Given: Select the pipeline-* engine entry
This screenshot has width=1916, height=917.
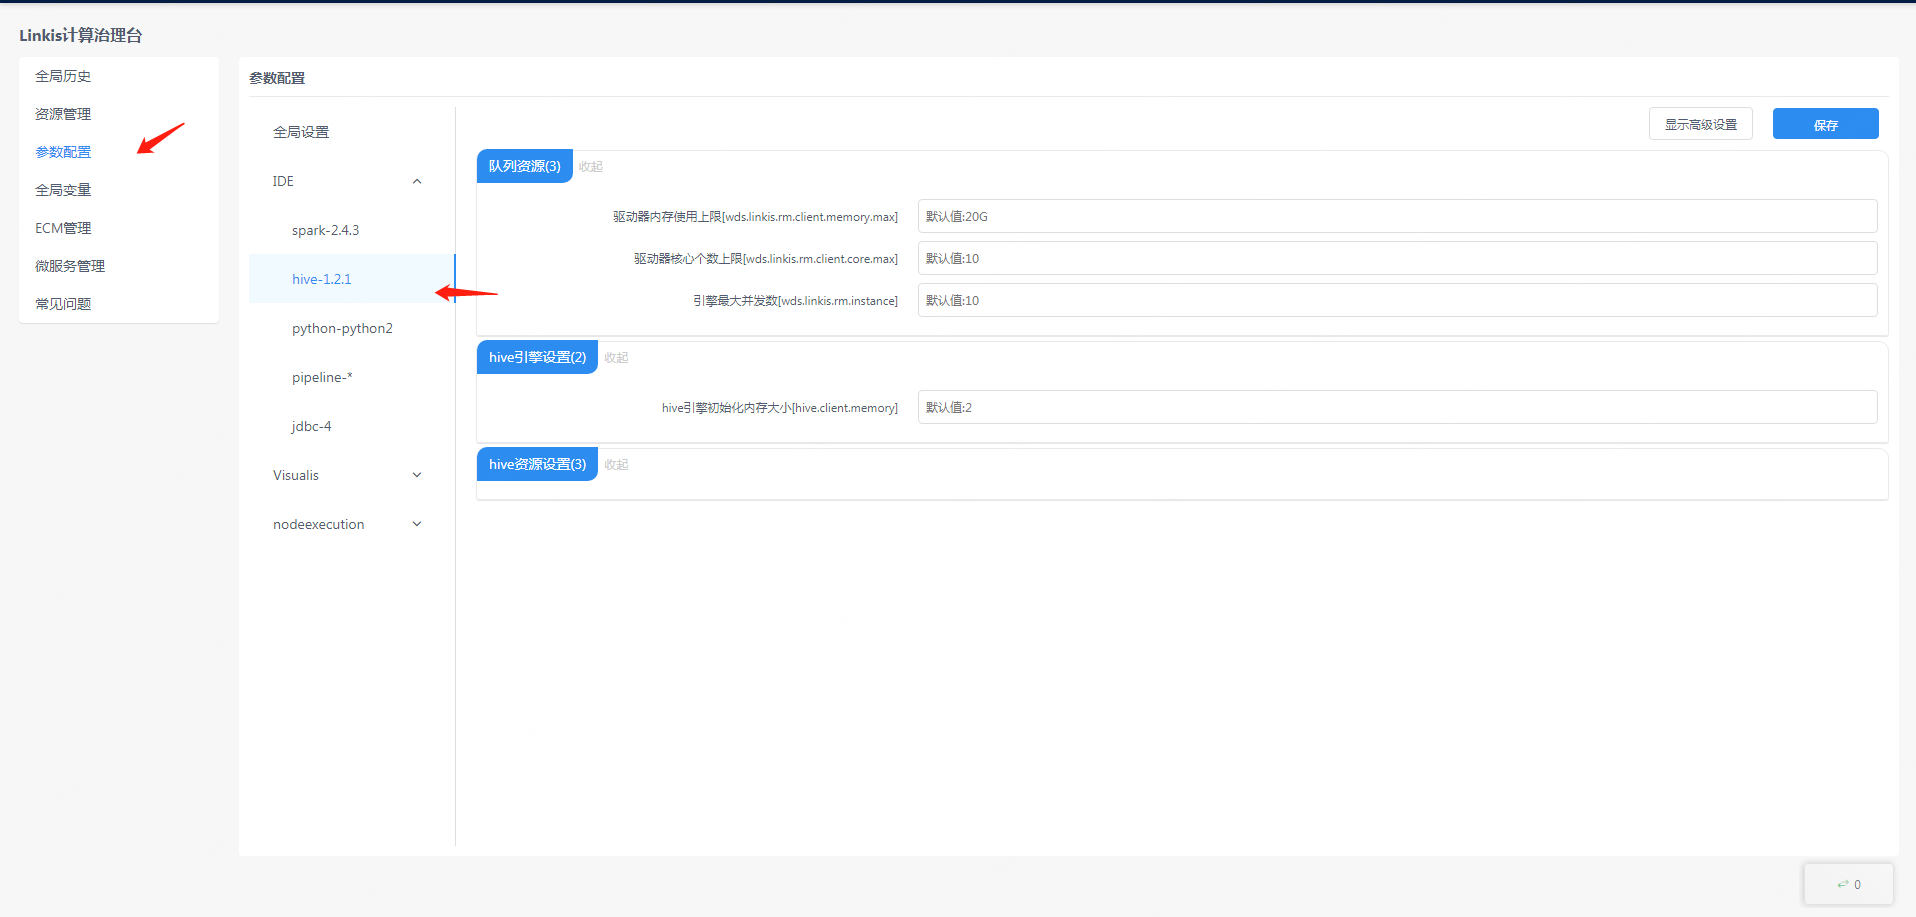Looking at the screenshot, I should point(322,377).
